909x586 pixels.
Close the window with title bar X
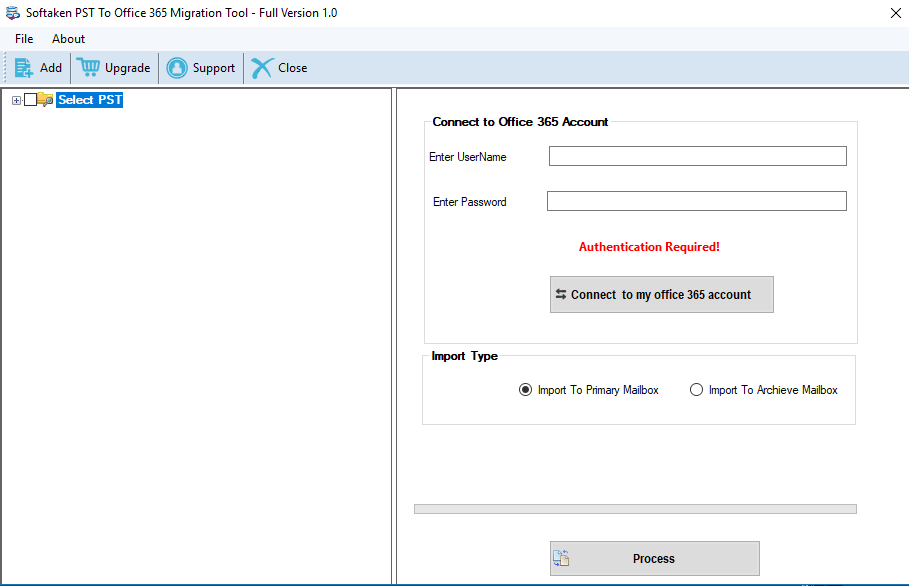pyautogui.click(x=896, y=13)
